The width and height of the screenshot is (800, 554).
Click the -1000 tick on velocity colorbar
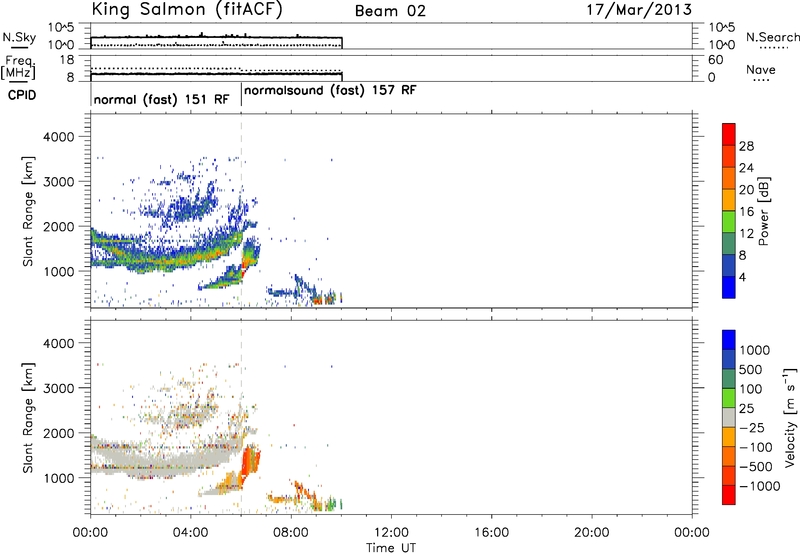click(760, 486)
